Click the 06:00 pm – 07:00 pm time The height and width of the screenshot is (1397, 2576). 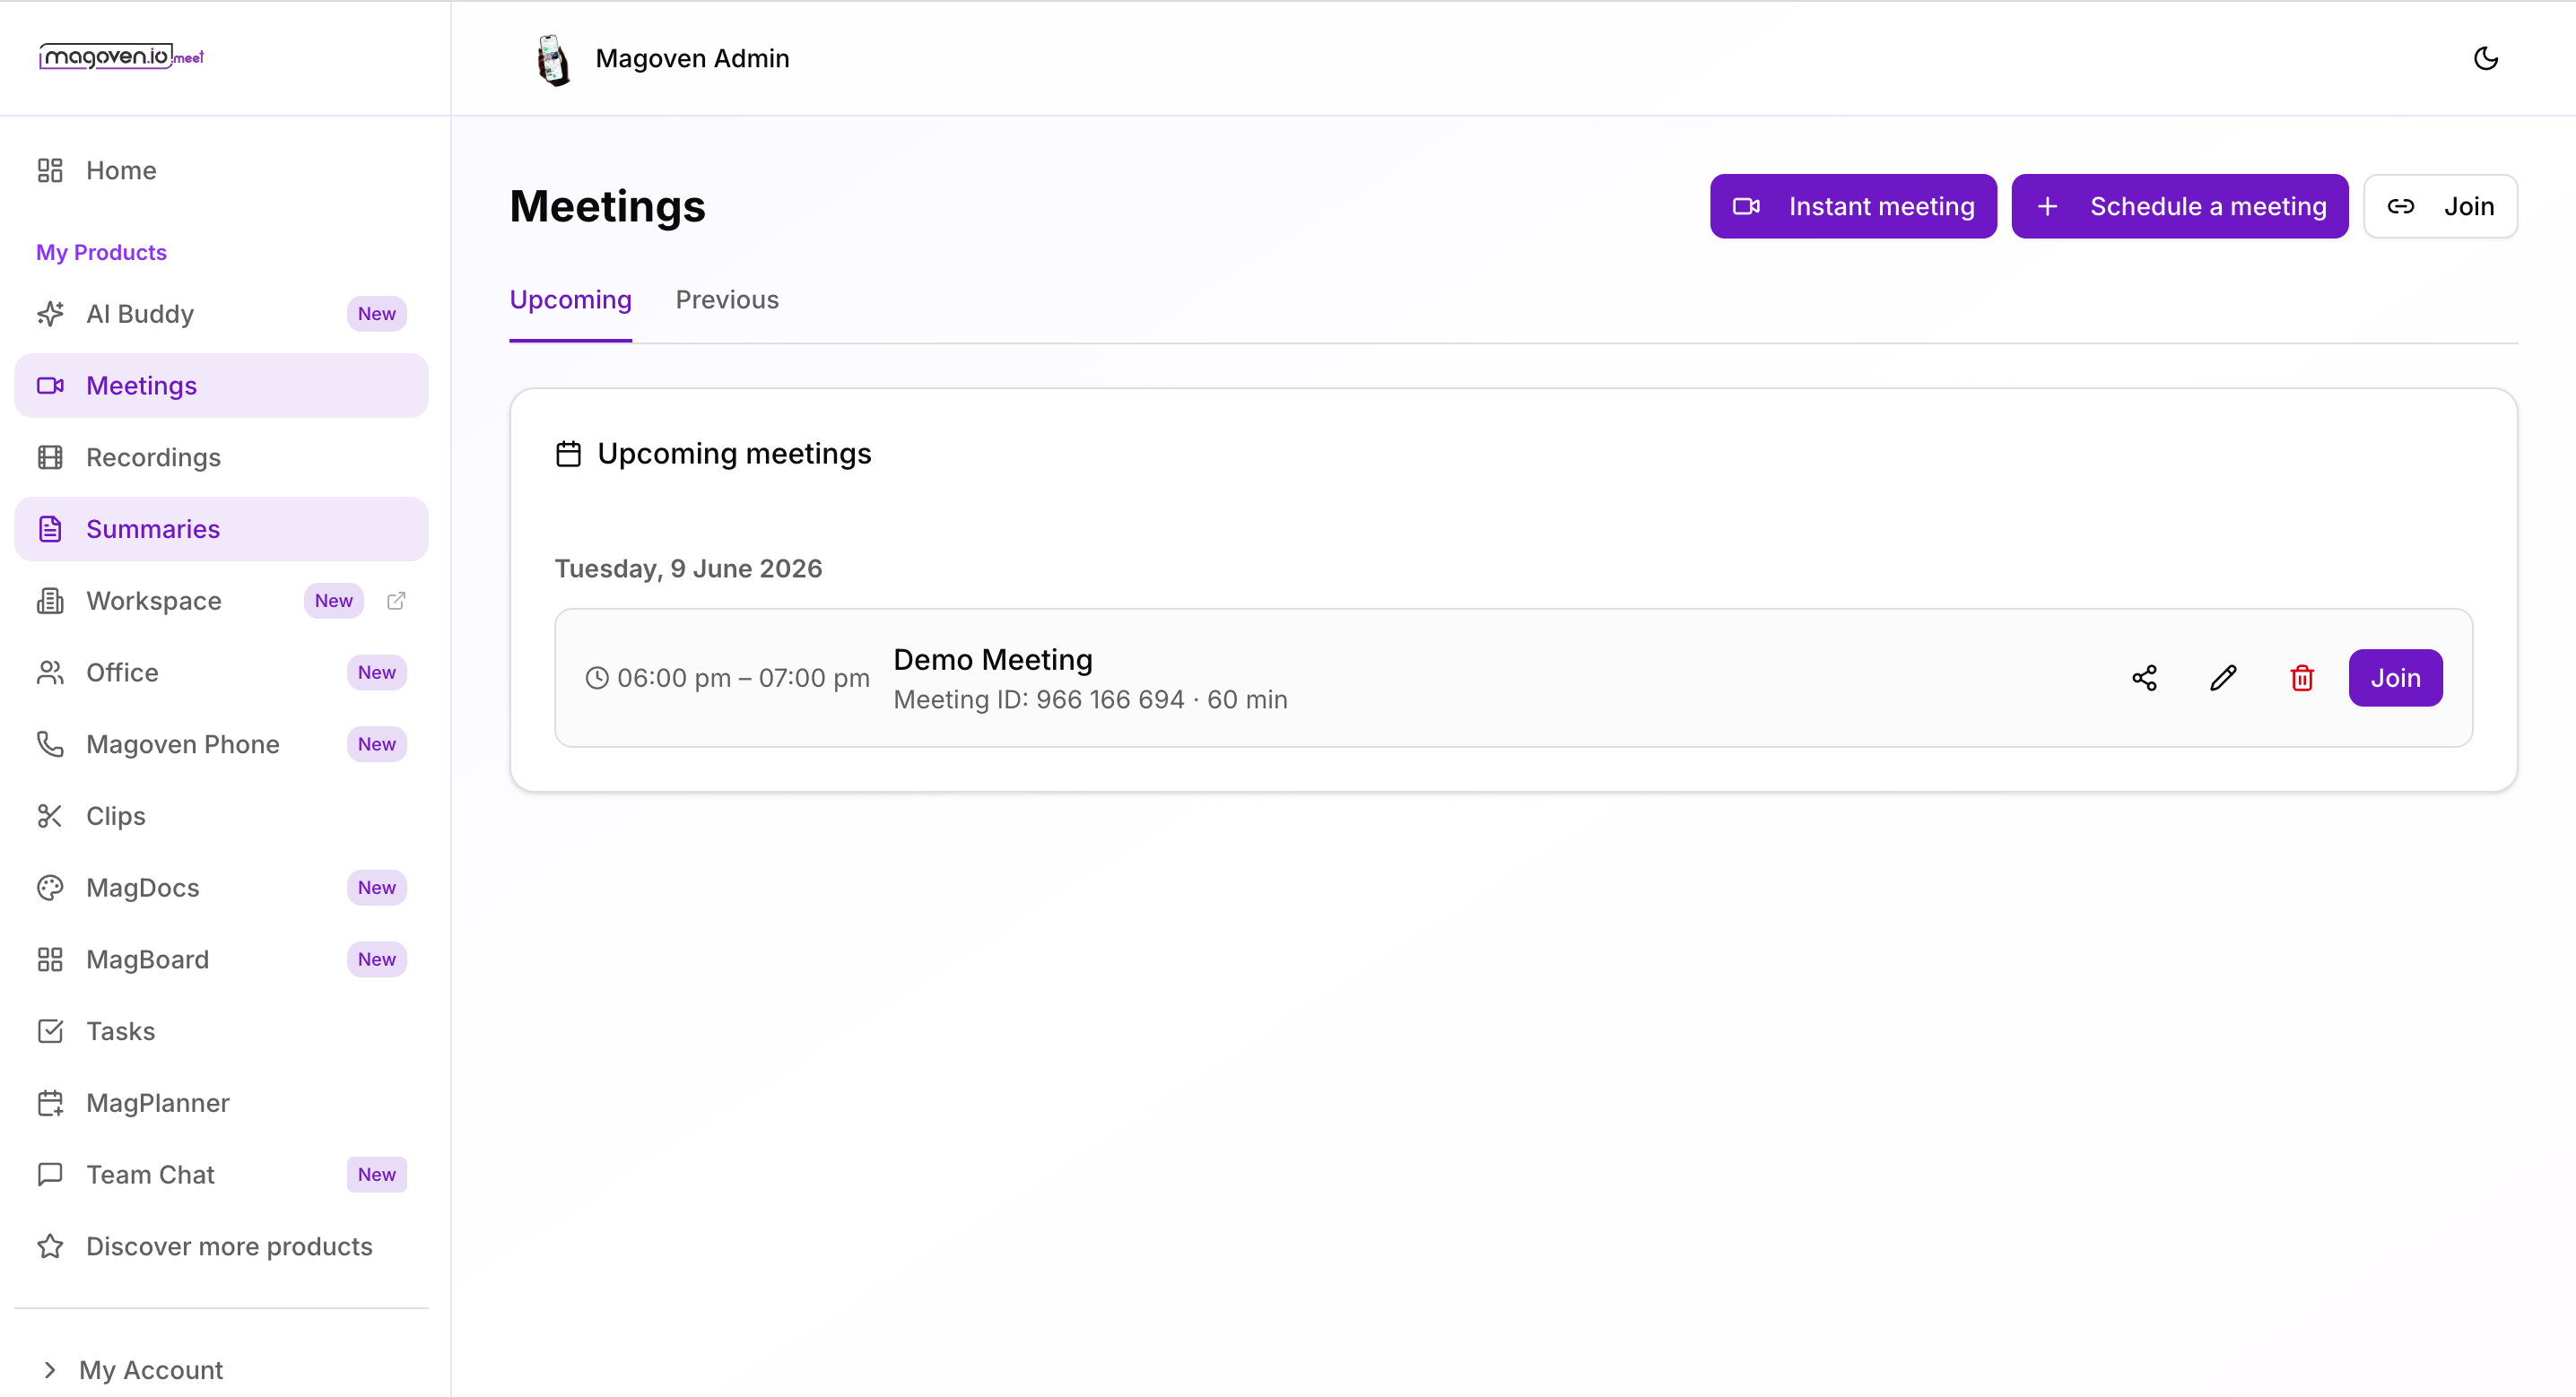(x=743, y=678)
